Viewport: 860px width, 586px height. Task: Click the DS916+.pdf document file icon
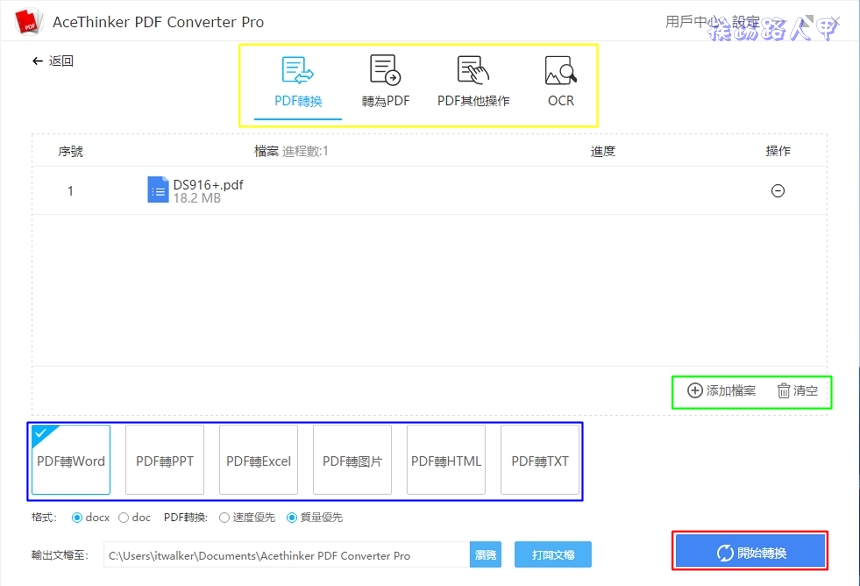point(158,190)
